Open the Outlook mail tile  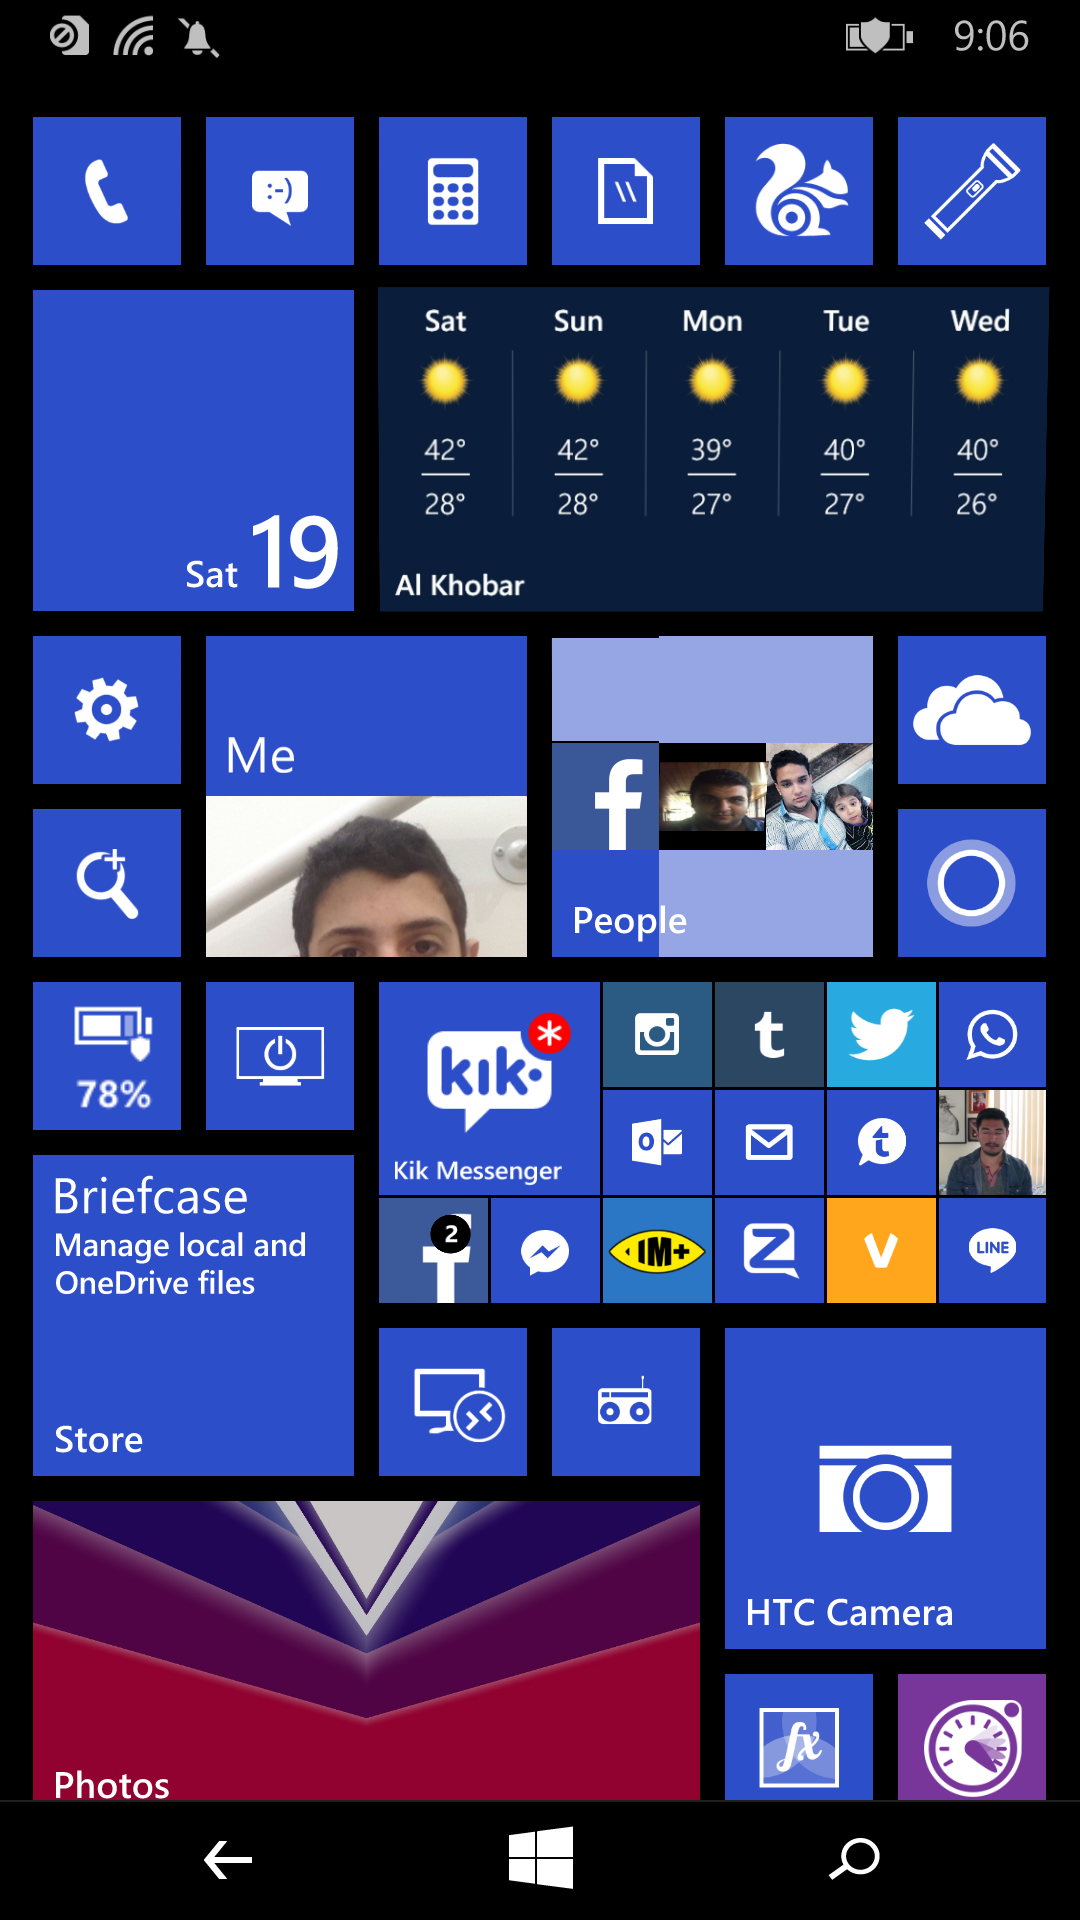point(657,1142)
